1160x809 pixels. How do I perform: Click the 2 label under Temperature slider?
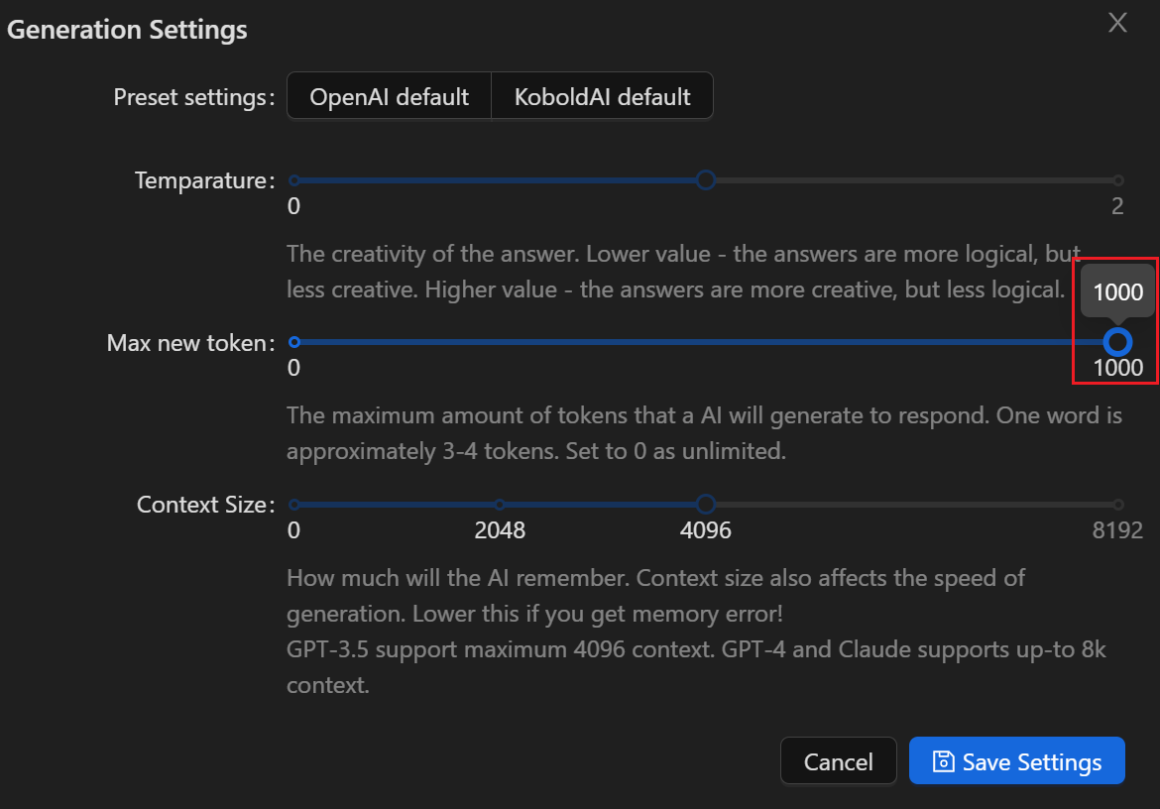(x=1117, y=207)
